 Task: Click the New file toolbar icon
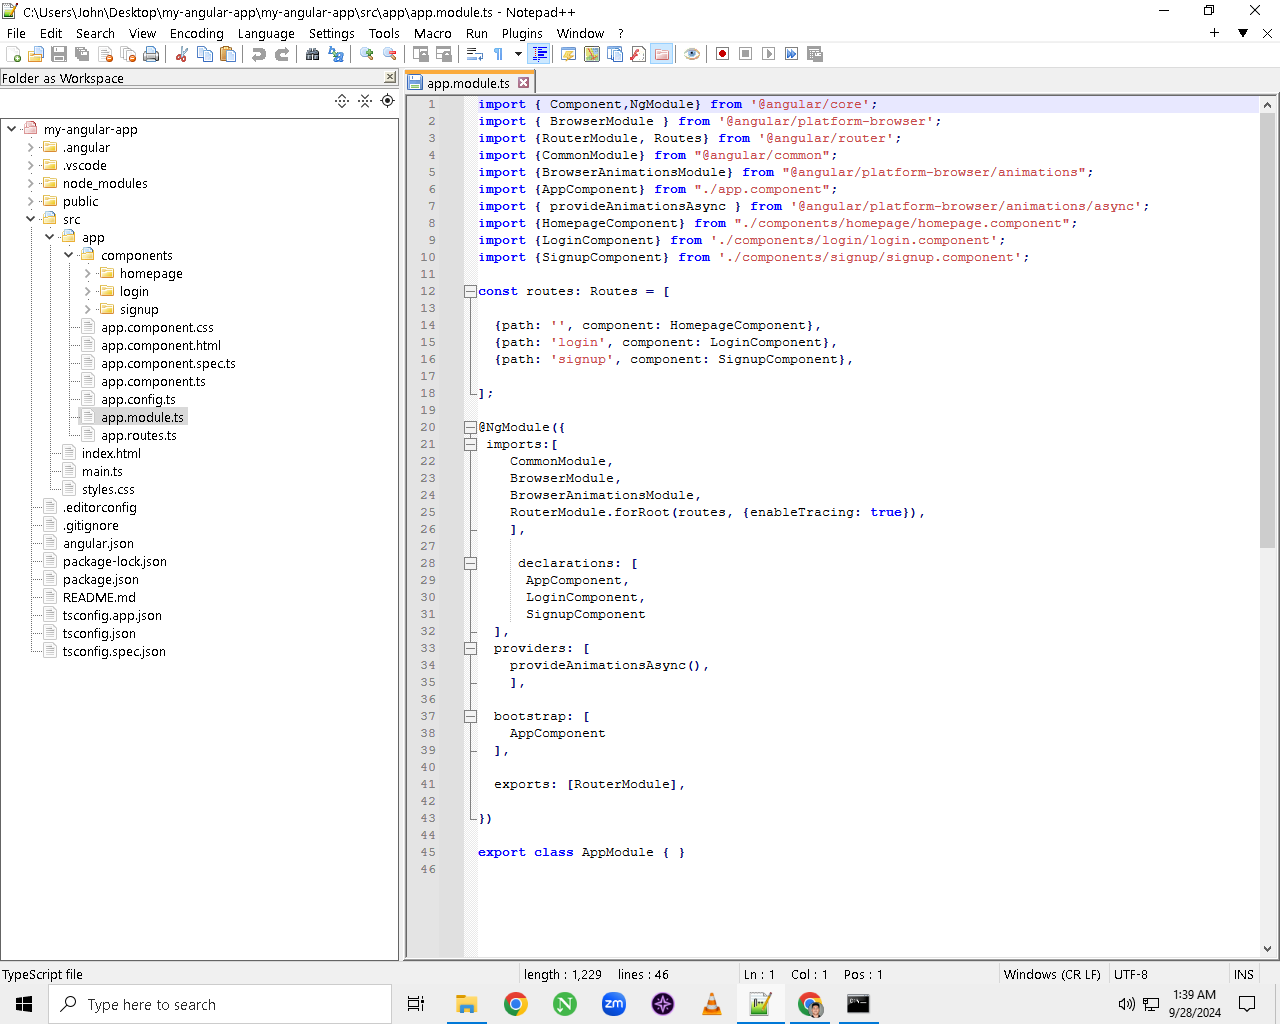pos(14,54)
